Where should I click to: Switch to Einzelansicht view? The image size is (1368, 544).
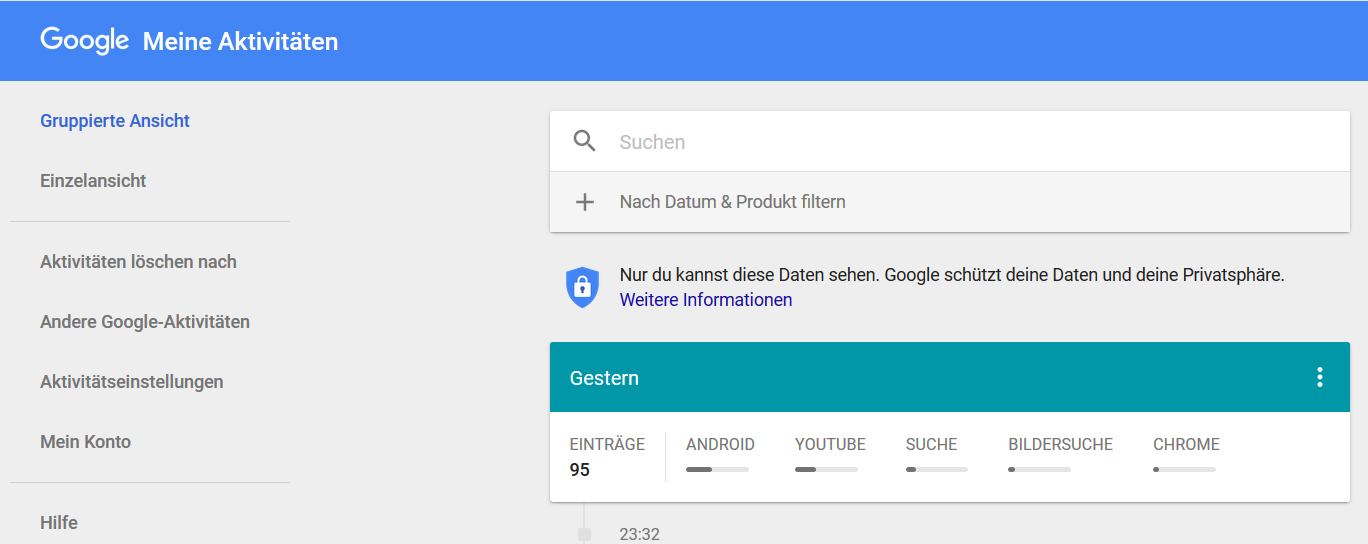tap(93, 181)
